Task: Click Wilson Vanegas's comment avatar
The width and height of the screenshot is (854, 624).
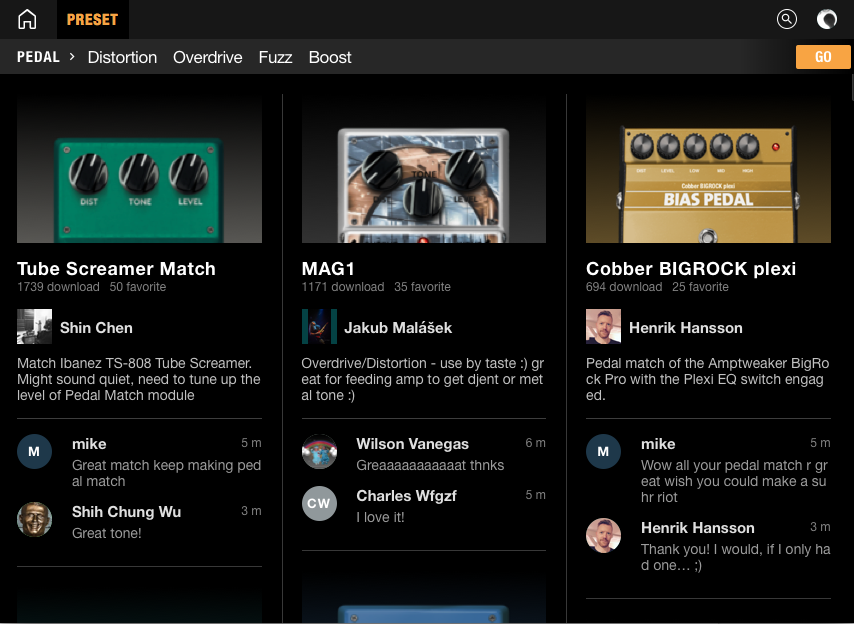Action: click(319, 452)
